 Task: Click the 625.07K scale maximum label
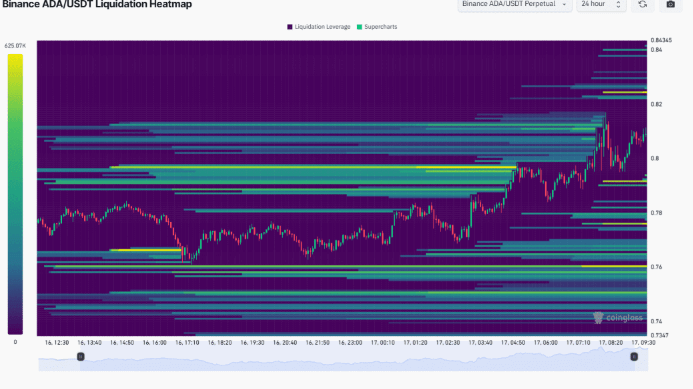(x=15, y=46)
